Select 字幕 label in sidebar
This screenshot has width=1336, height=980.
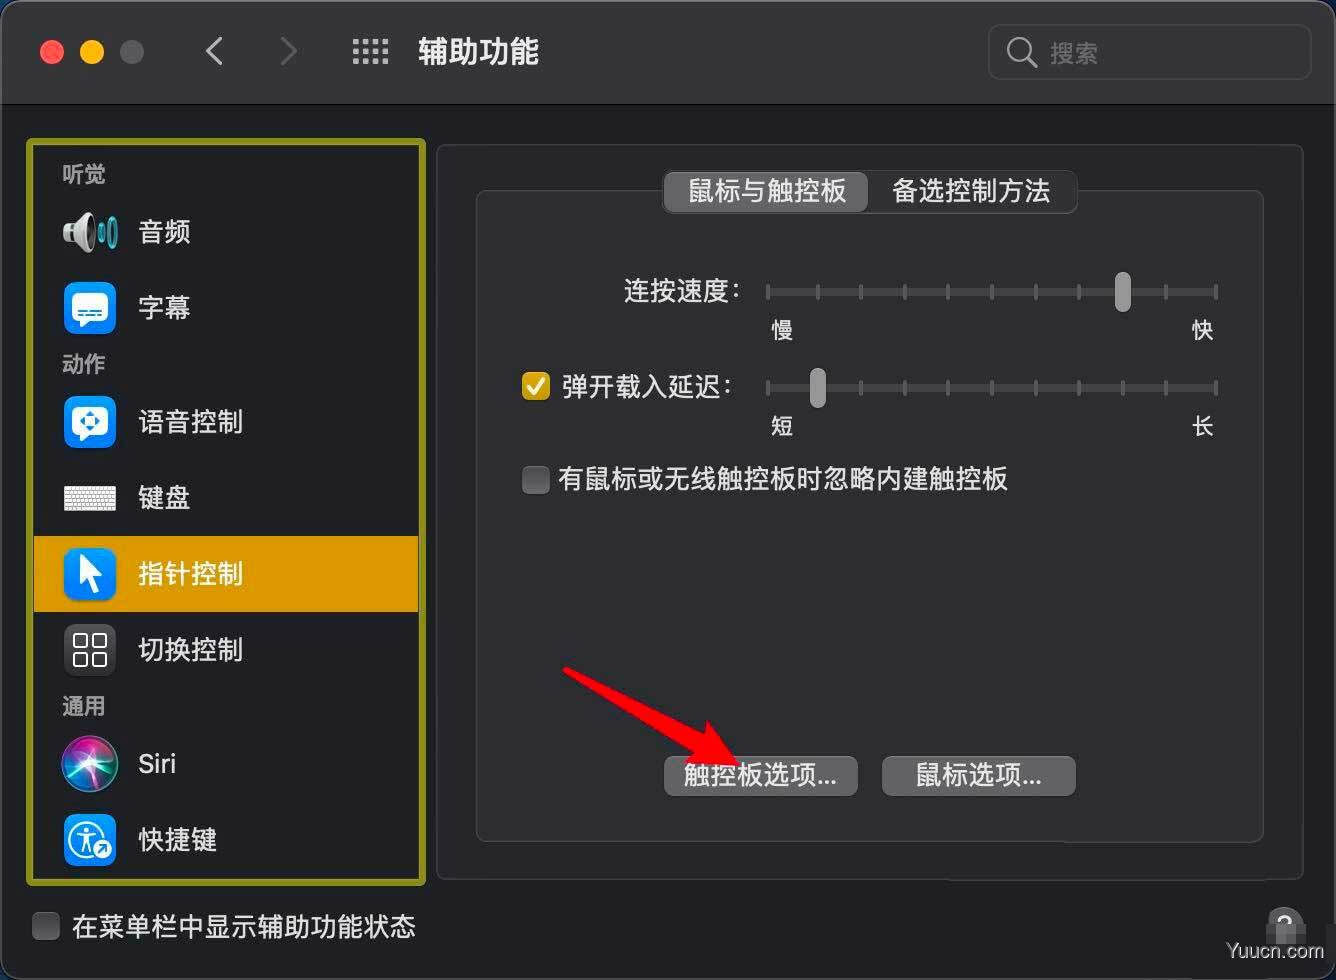164,307
